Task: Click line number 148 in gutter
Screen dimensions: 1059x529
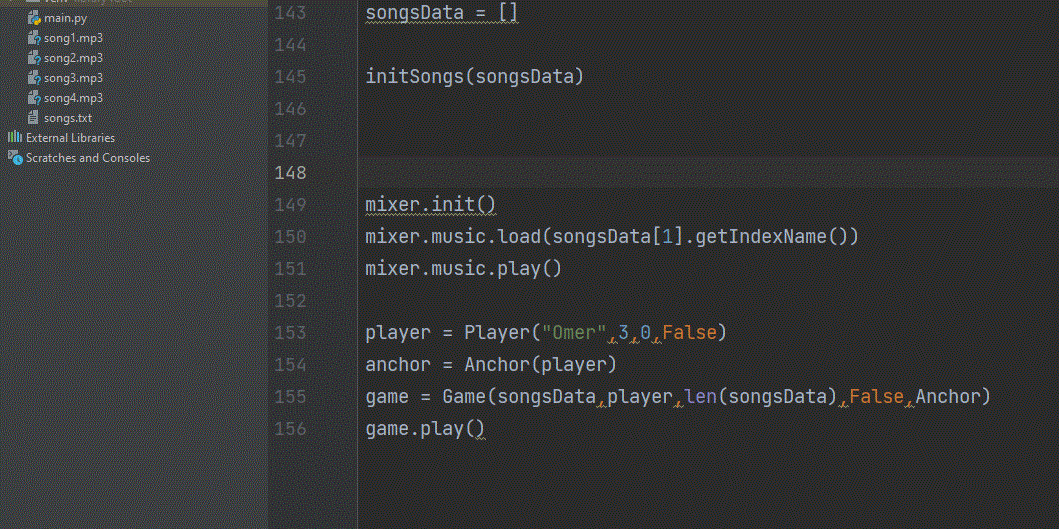Action: click(290, 173)
